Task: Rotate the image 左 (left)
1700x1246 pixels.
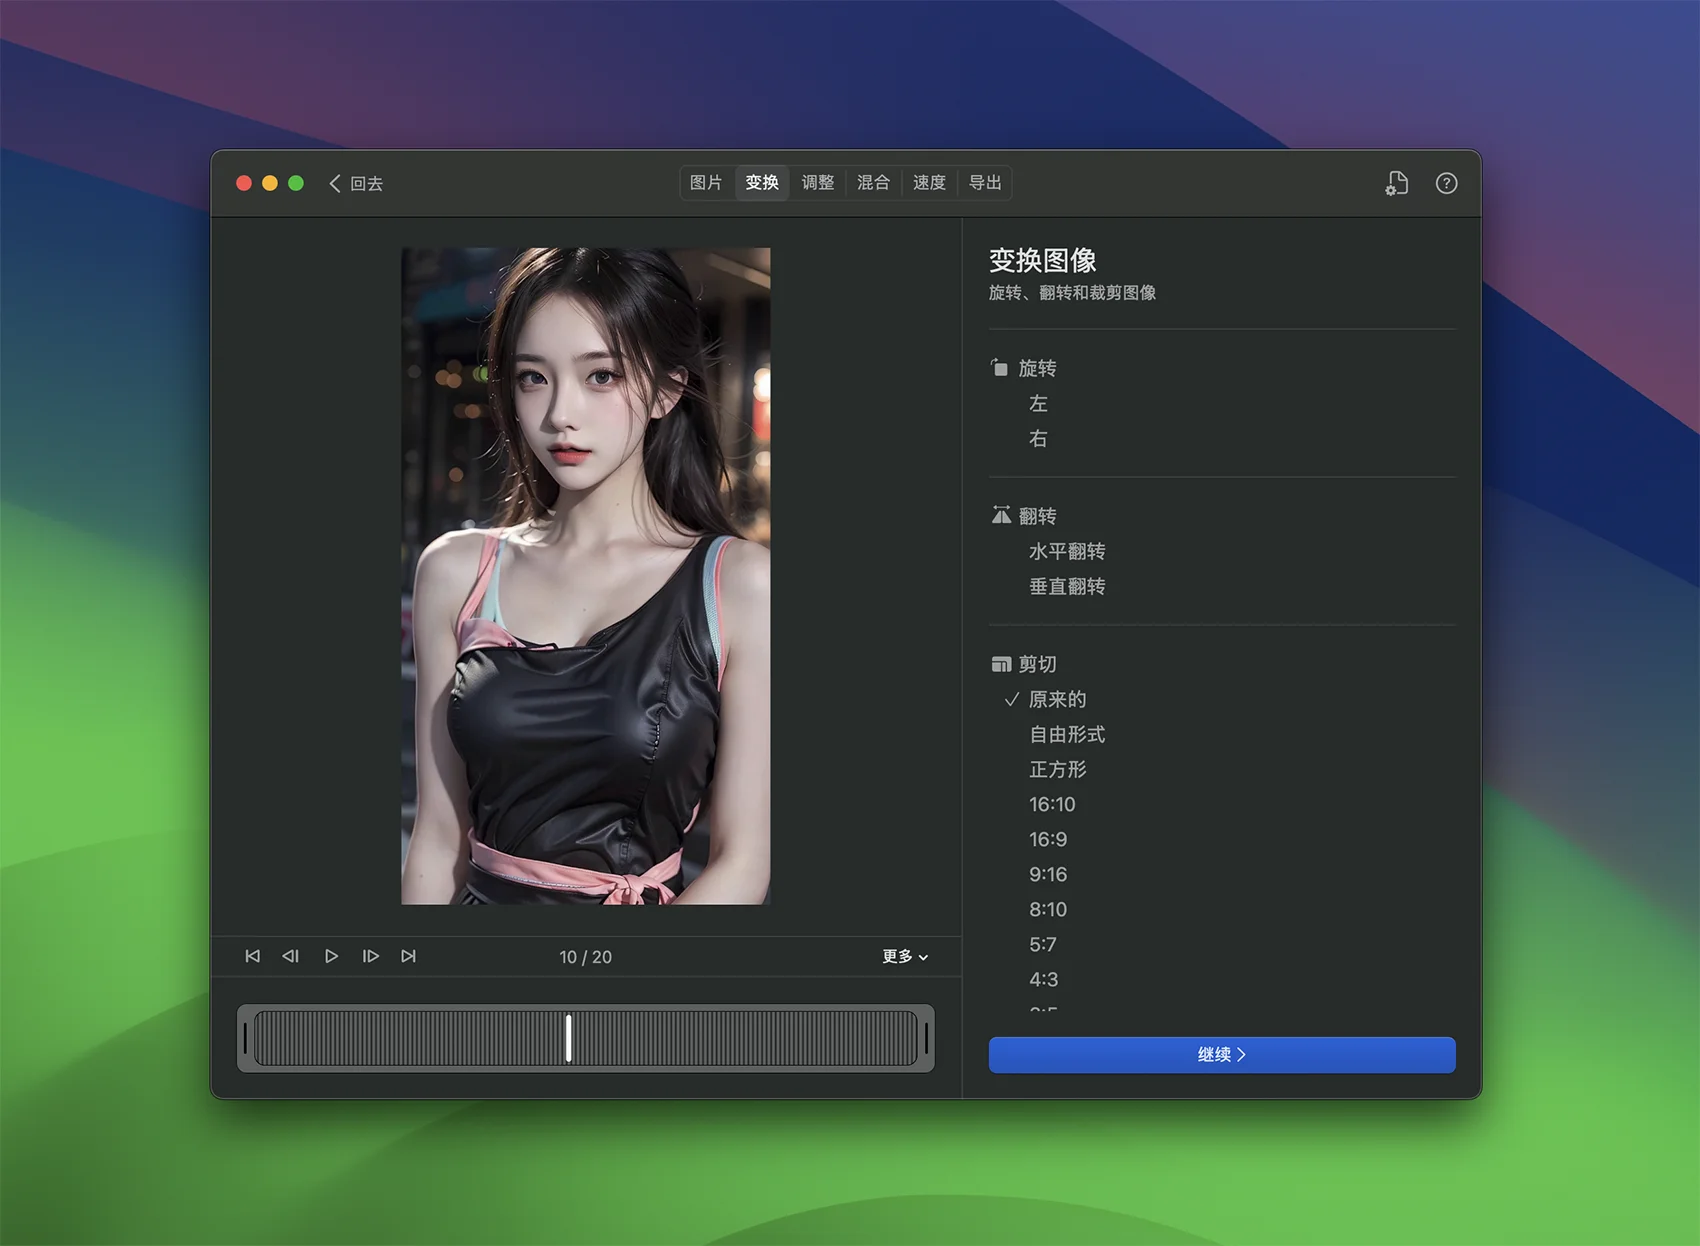Action: pos(1038,403)
